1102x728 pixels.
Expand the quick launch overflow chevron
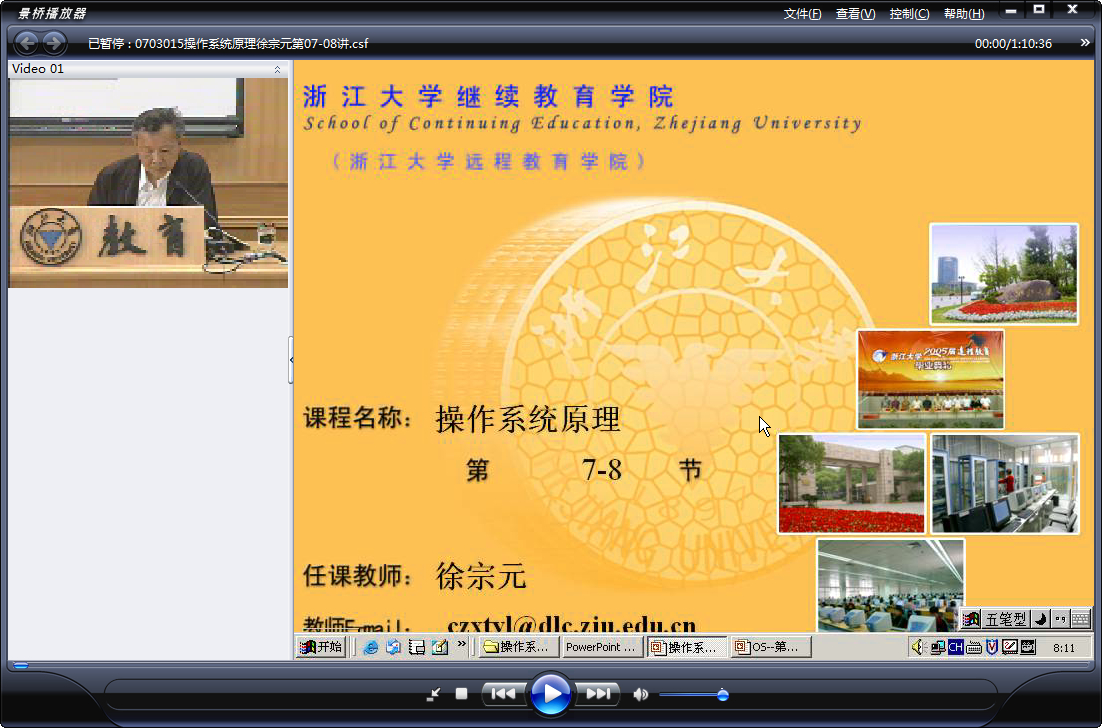click(462, 643)
